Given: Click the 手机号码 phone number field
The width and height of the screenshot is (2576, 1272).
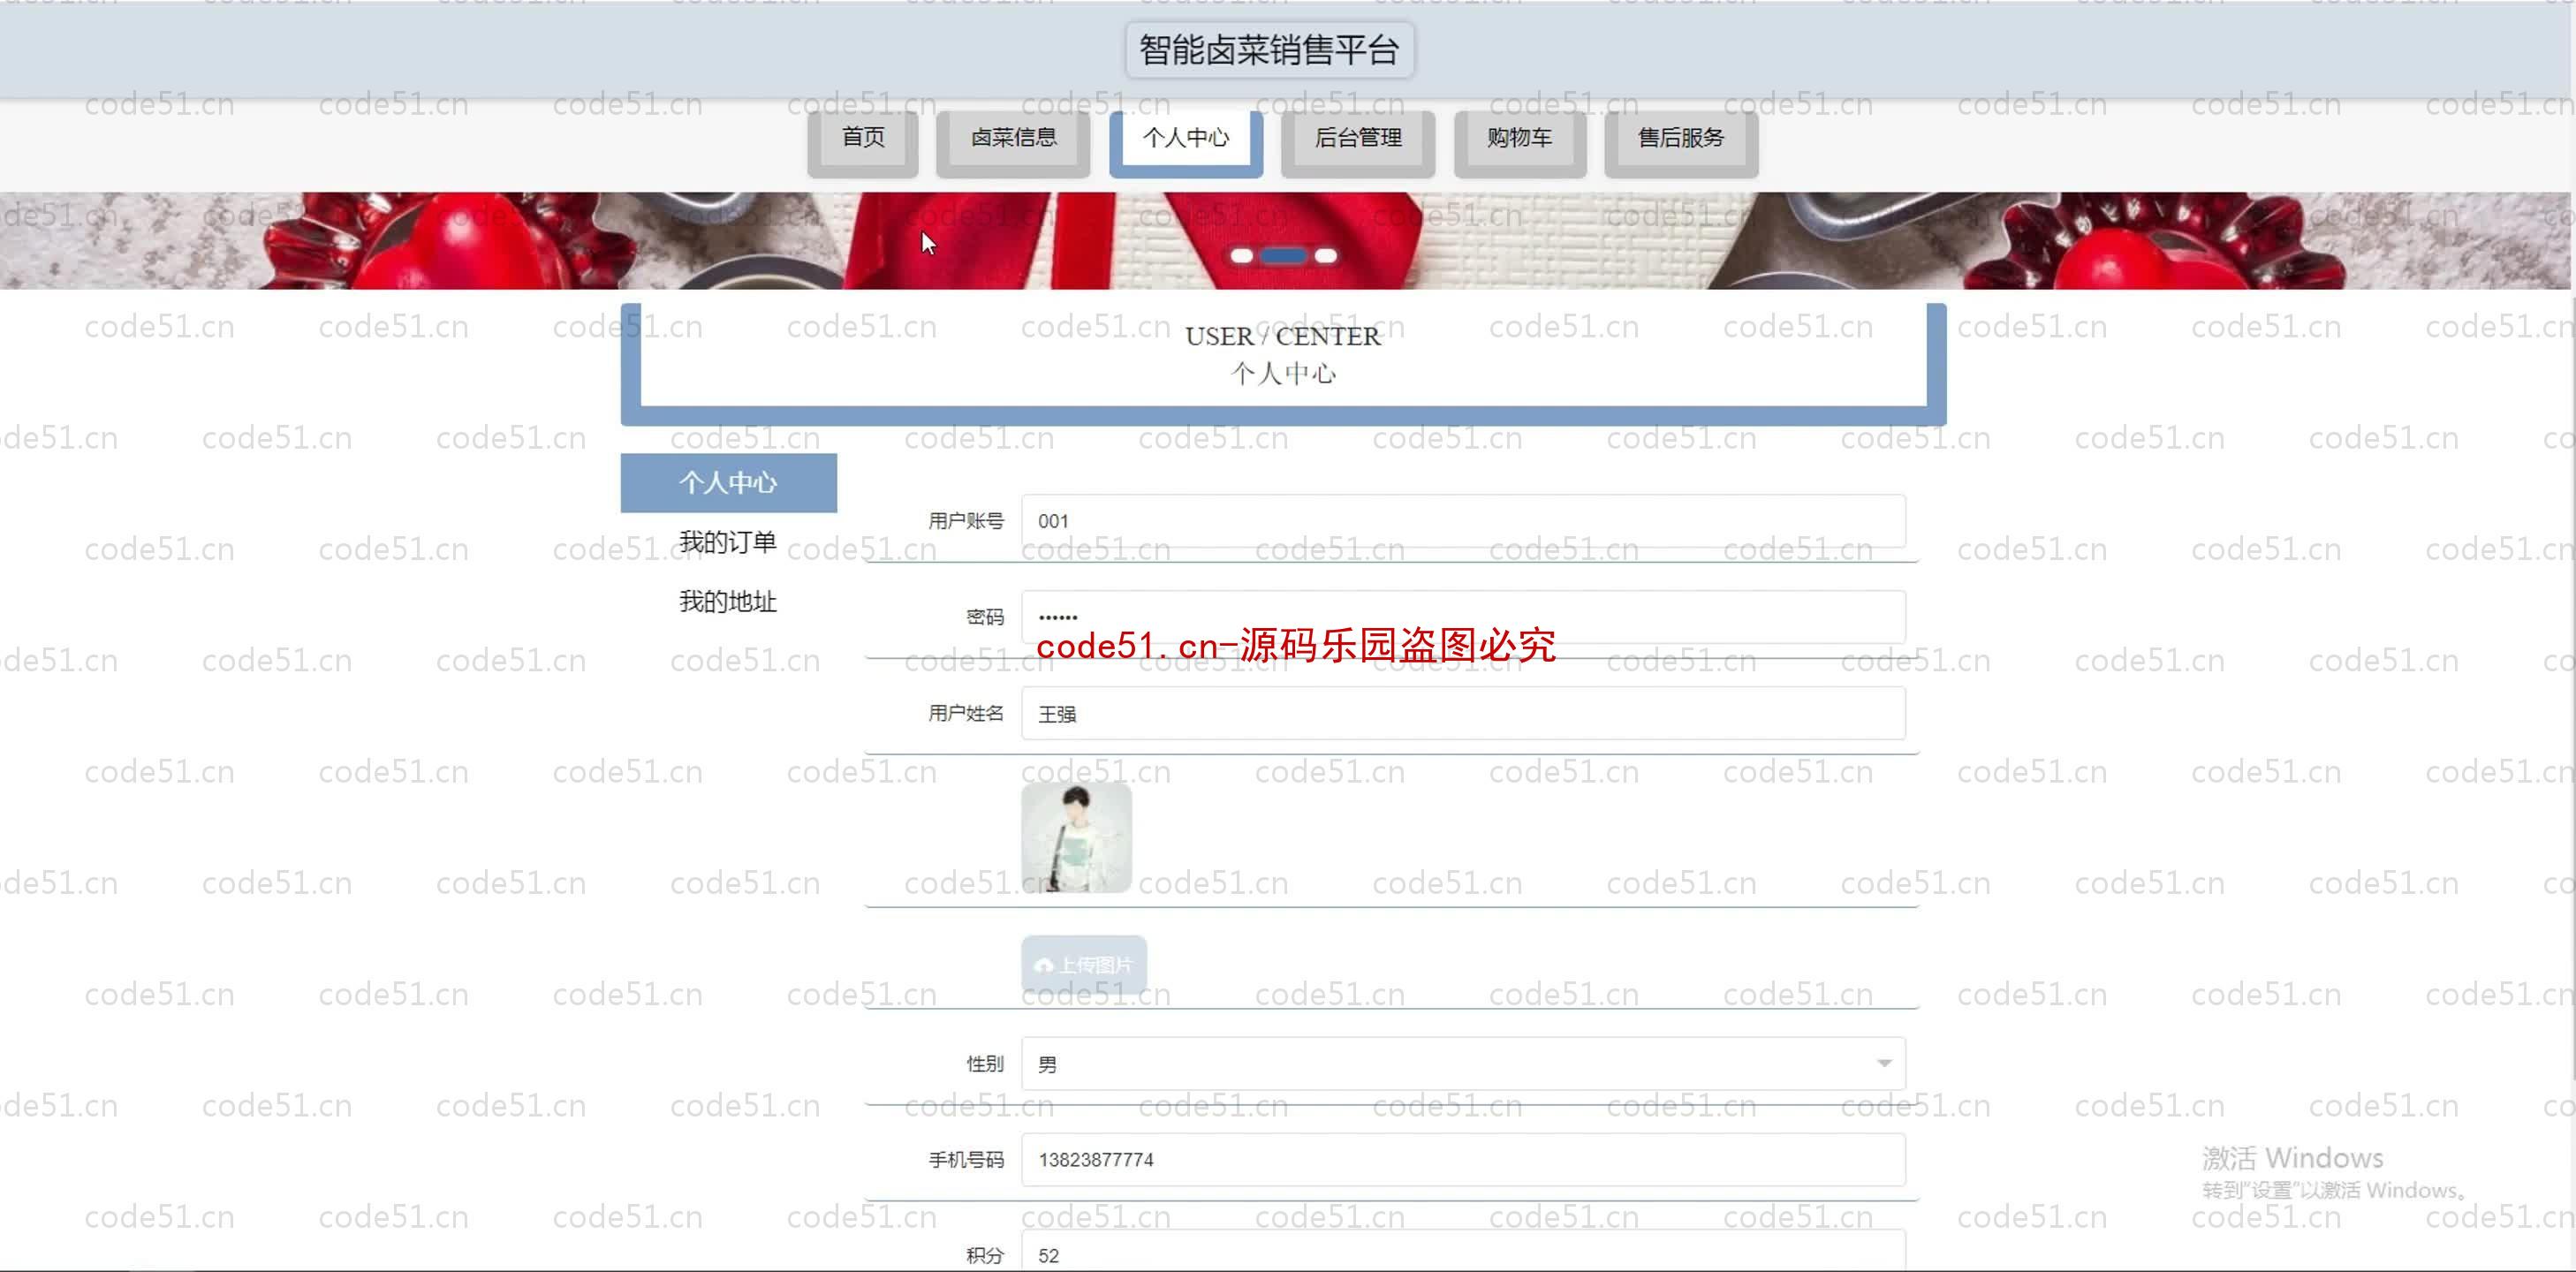Looking at the screenshot, I should 1460,1159.
